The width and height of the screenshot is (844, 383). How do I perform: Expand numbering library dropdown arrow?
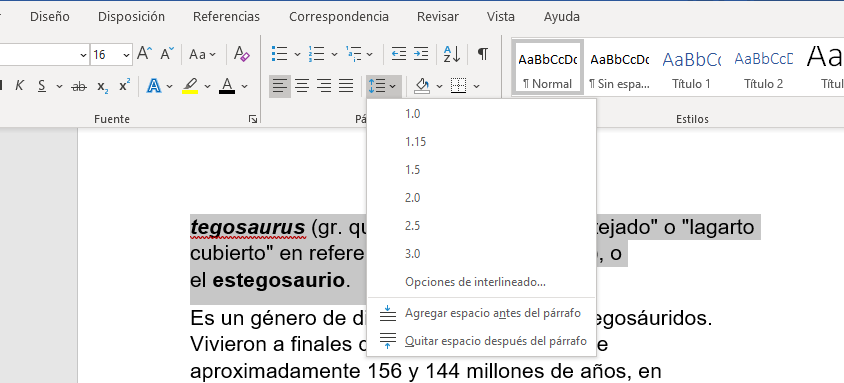(x=334, y=54)
